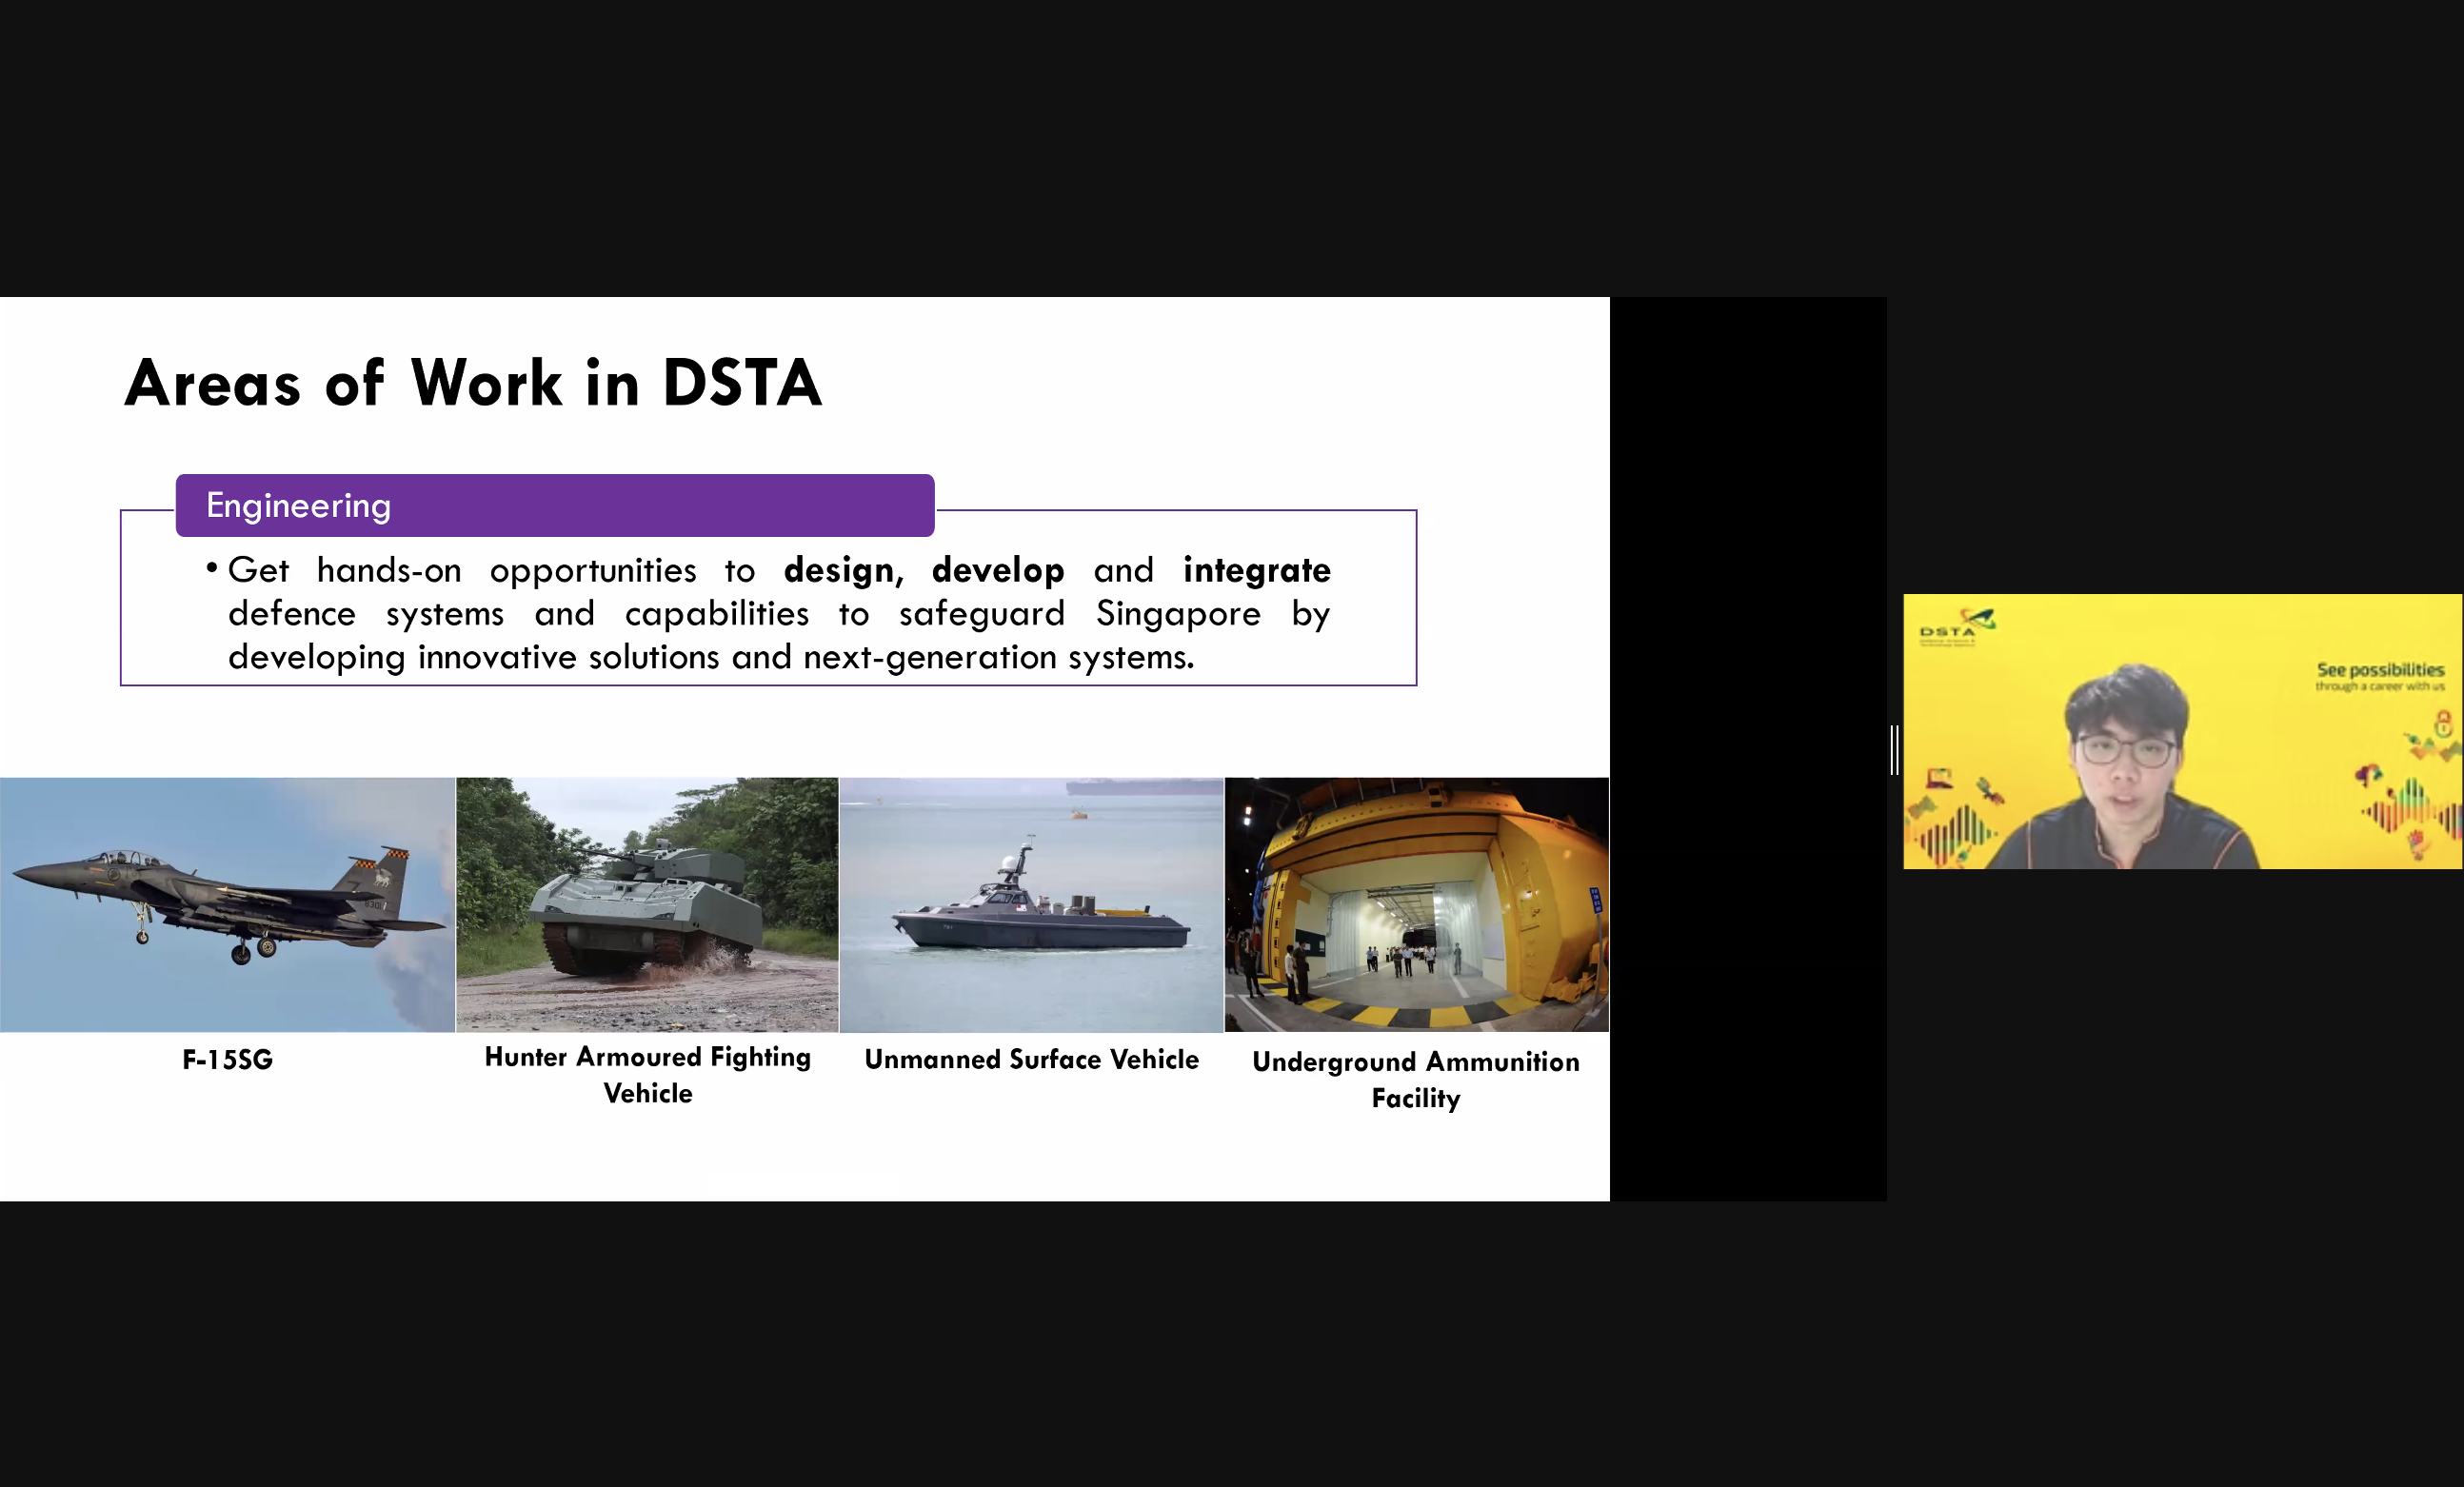Select the purple Engineering header banner

554,505
